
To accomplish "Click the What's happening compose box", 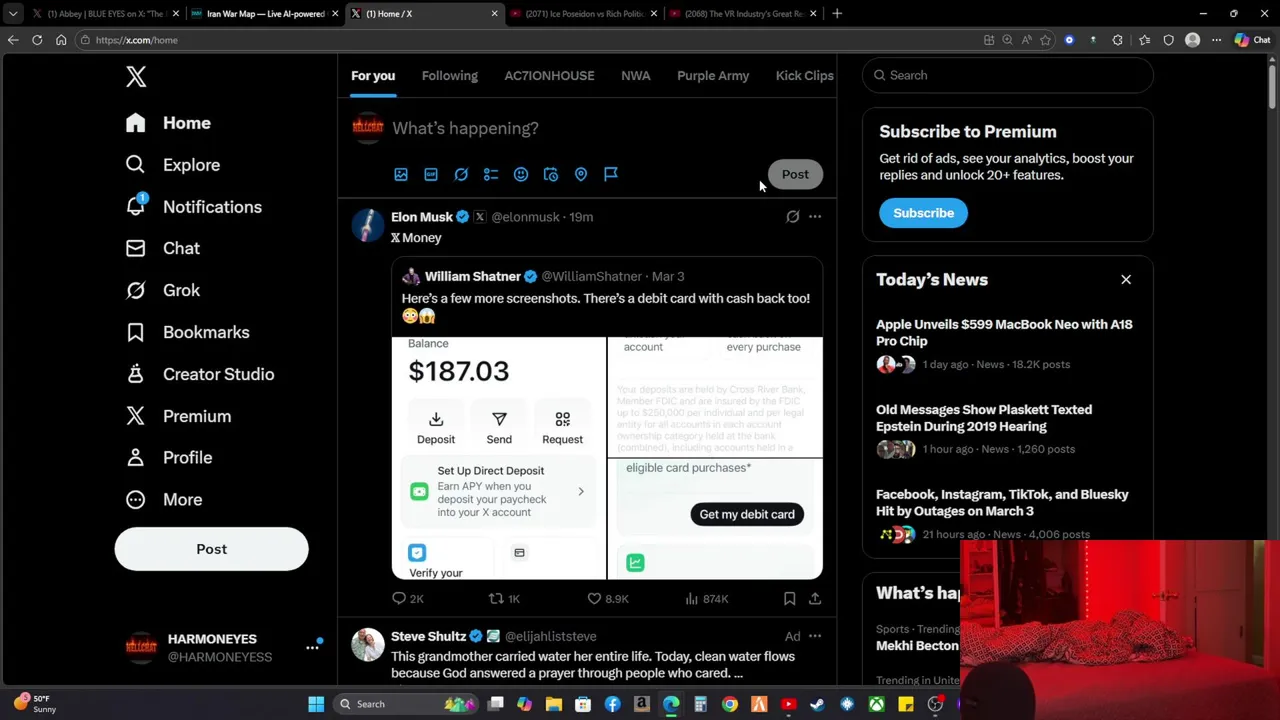I will [608, 128].
